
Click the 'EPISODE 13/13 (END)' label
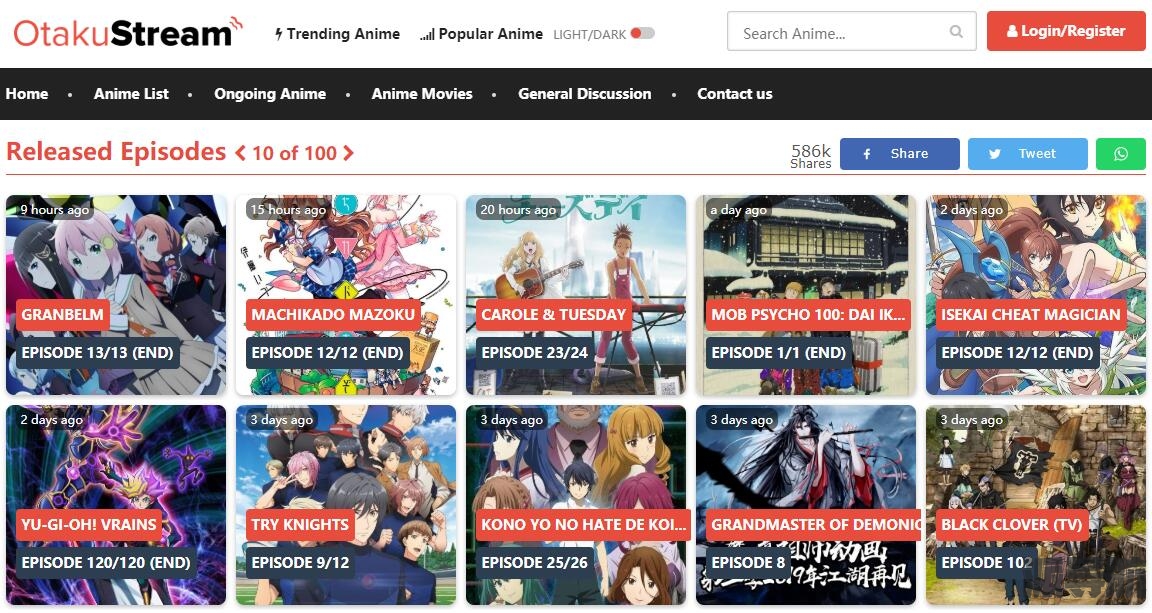click(97, 353)
